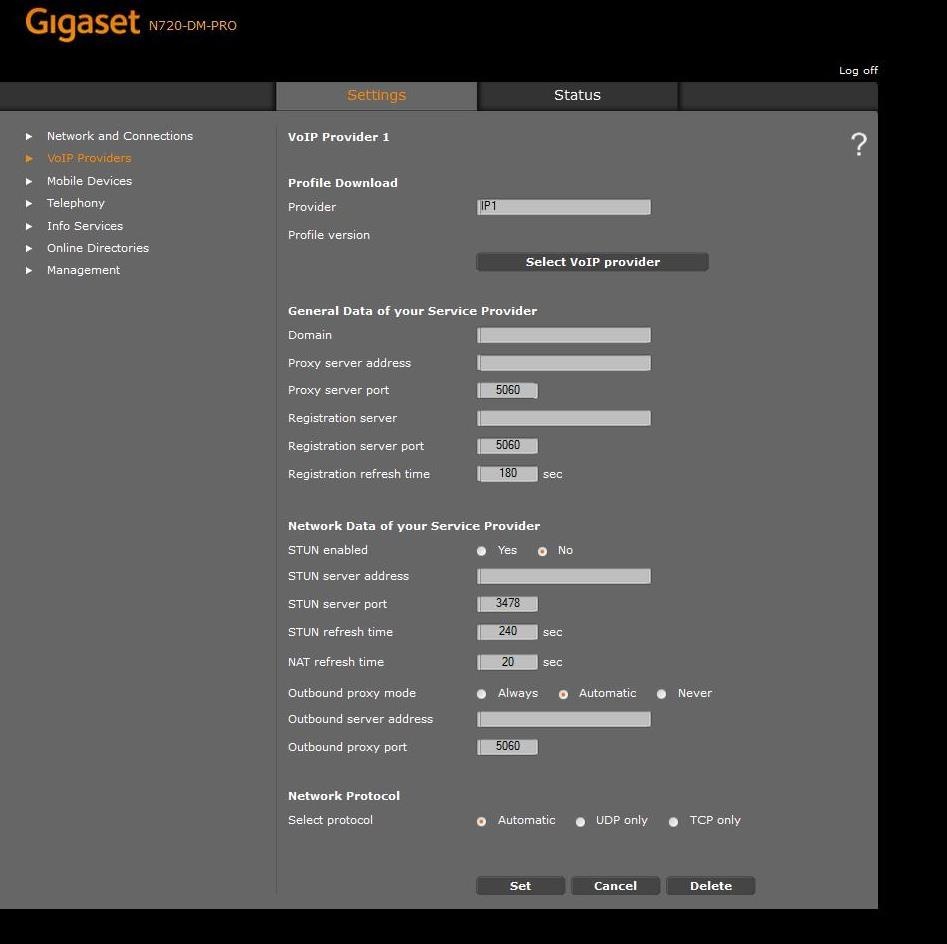Viewport: 947px width, 944px height.
Task: Switch to the Settings tab
Action: tap(376, 95)
